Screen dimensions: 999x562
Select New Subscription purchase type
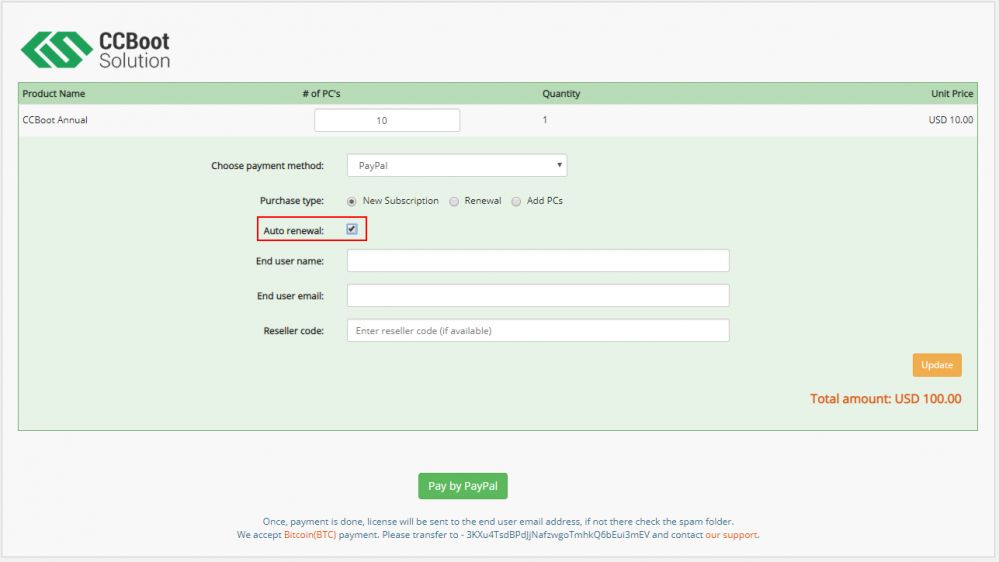[352, 201]
